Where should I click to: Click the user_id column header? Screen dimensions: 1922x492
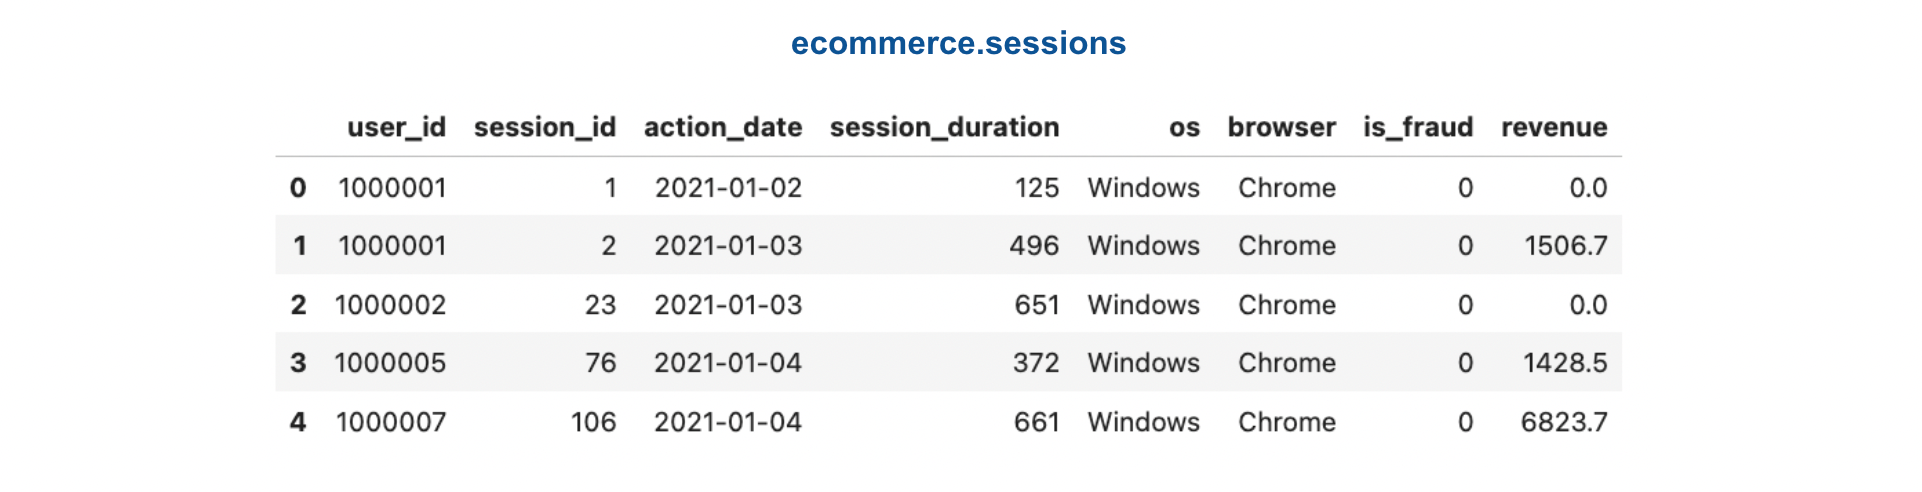pos(396,127)
